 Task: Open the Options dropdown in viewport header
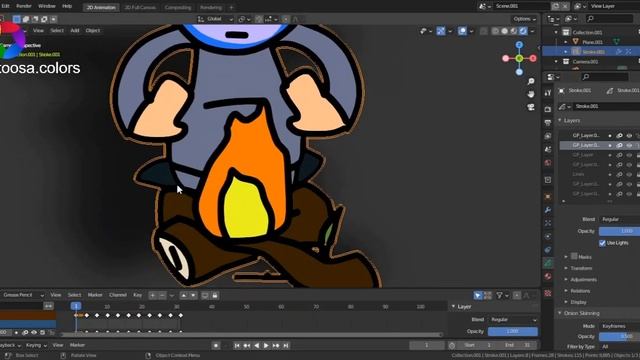click(524, 19)
